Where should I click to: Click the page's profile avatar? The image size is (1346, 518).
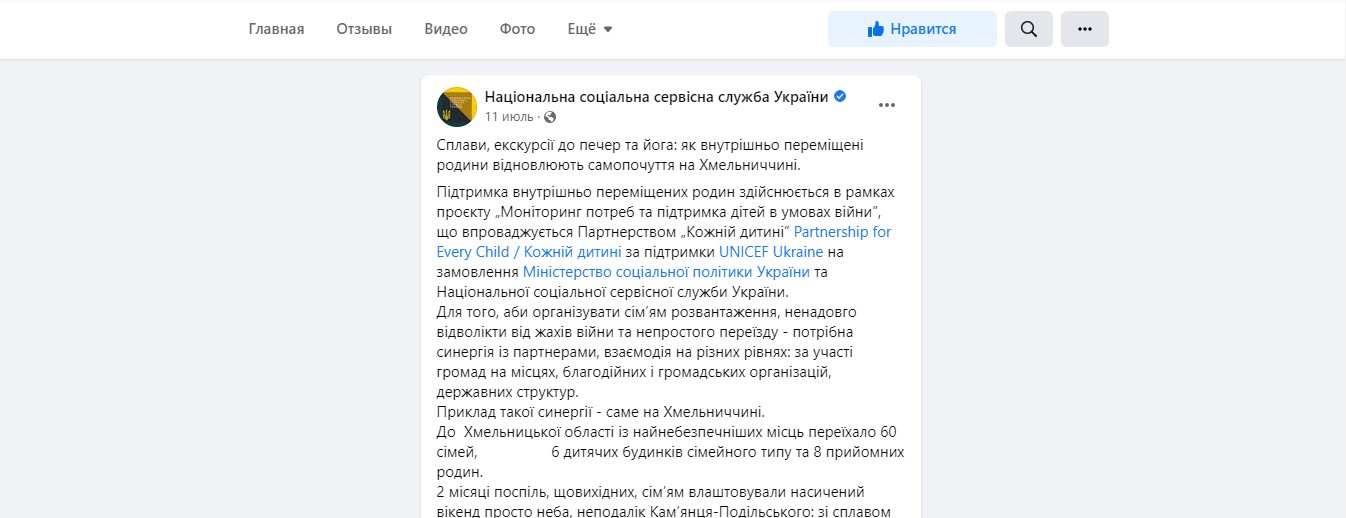[457, 106]
